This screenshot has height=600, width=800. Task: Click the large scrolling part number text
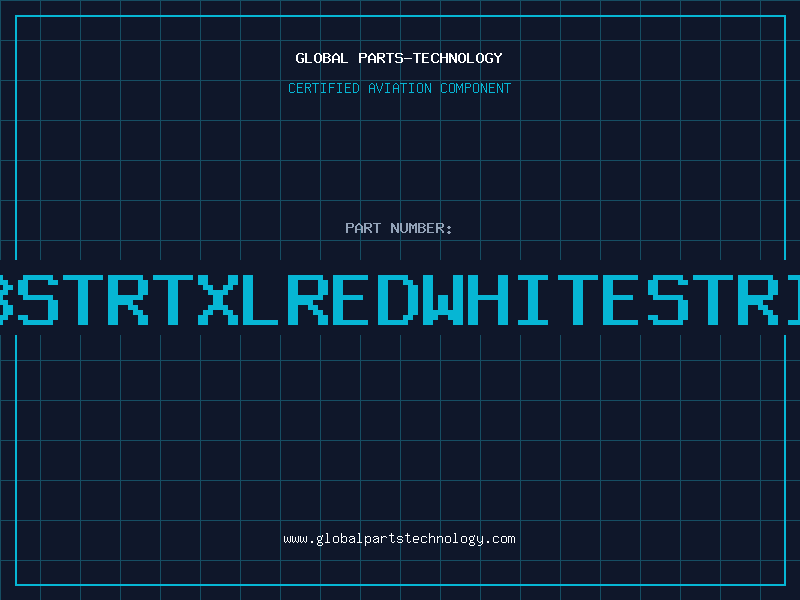pyautogui.click(x=400, y=300)
